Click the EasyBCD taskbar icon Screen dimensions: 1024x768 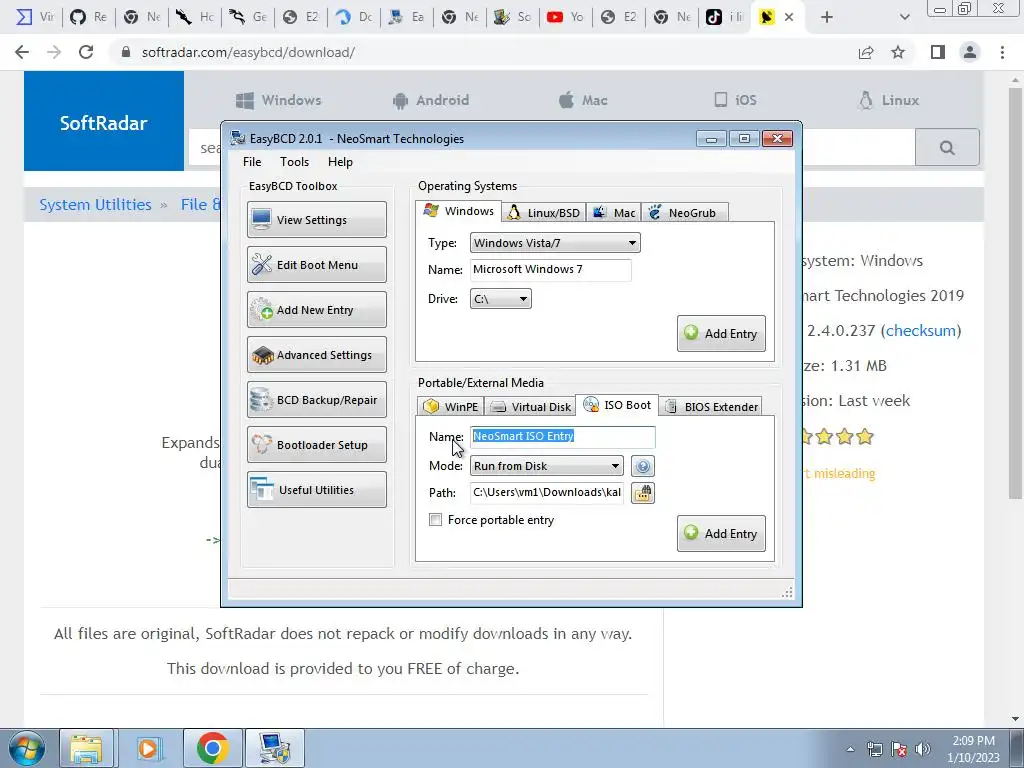275,748
